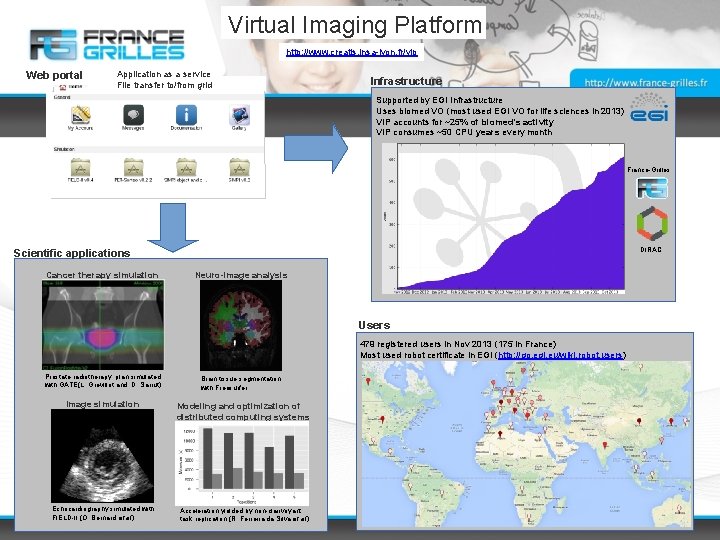720x540 pixels.
Task: Launch the SIMRI object simulation folder icon
Action: coord(186,167)
